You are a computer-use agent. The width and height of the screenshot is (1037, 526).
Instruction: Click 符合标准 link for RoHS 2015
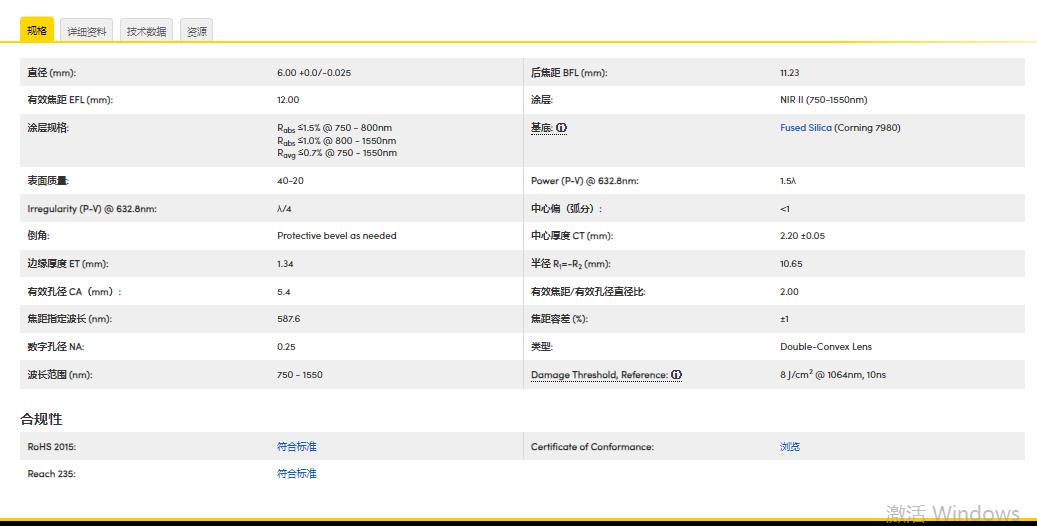296,447
